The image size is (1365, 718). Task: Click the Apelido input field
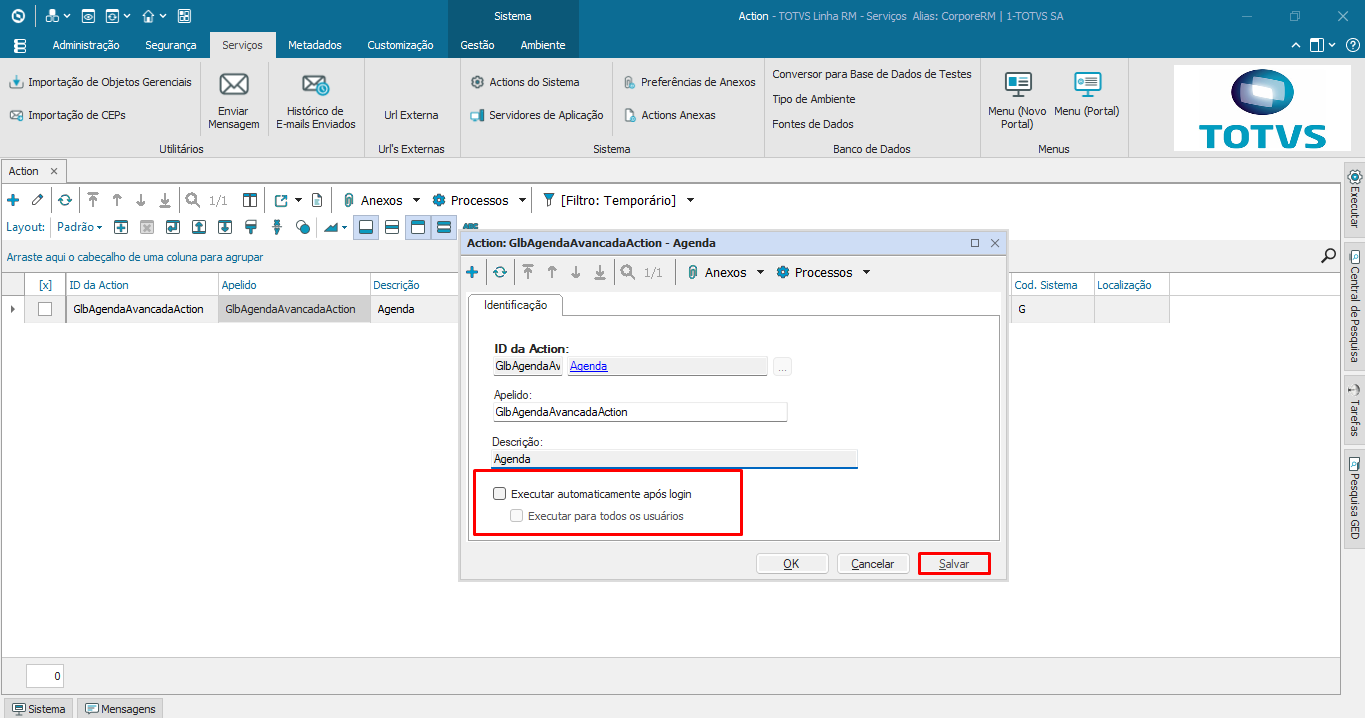pos(640,412)
